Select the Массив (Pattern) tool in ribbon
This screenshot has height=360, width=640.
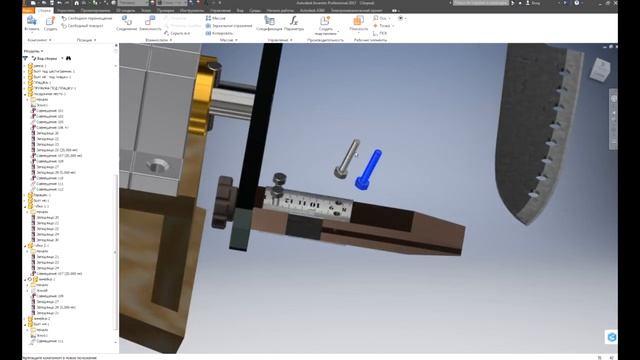(x=216, y=18)
